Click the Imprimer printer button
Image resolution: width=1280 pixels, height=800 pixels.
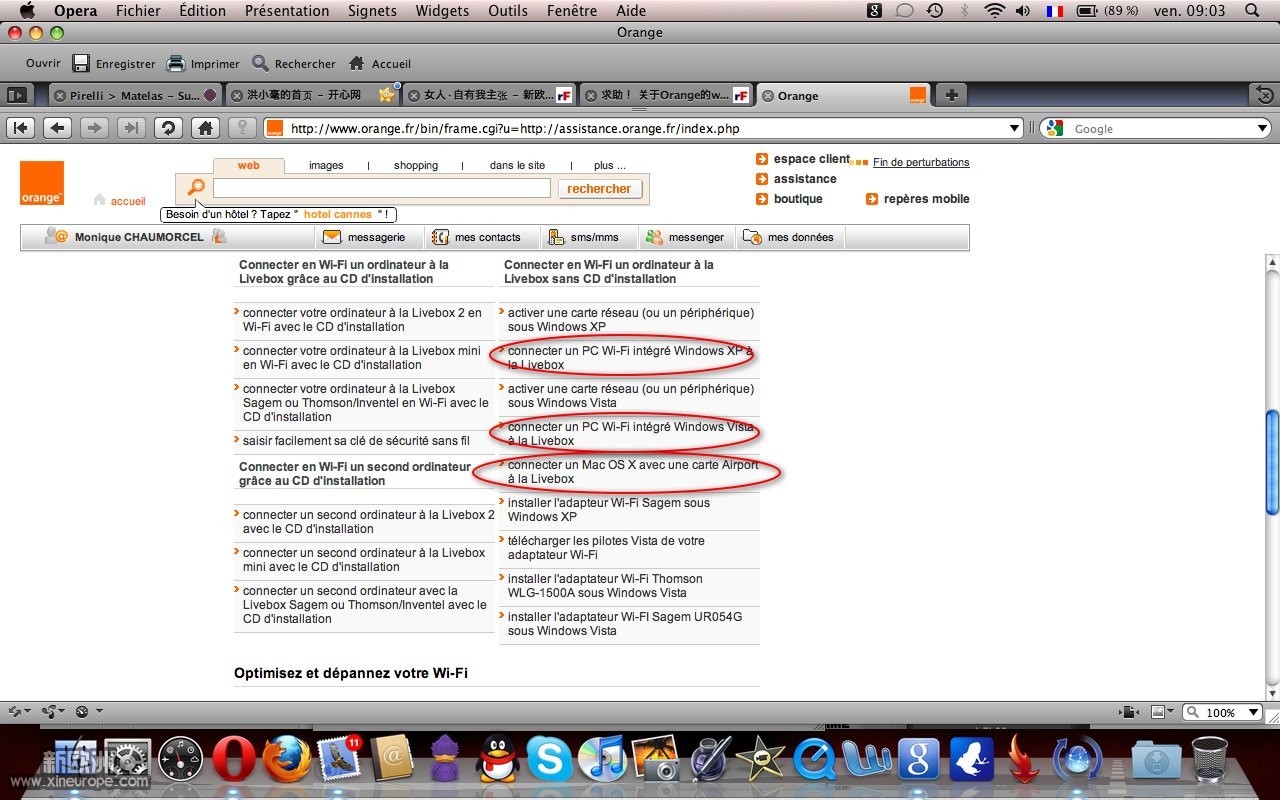[203, 63]
